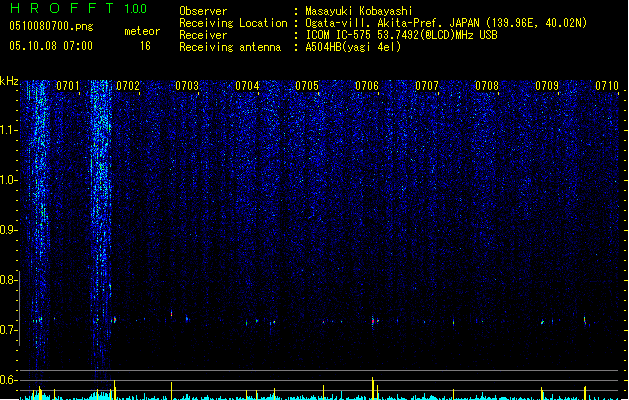Click the 1.0 frequency axis label
The width and height of the screenshot is (629, 400).
tap(9, 180)
